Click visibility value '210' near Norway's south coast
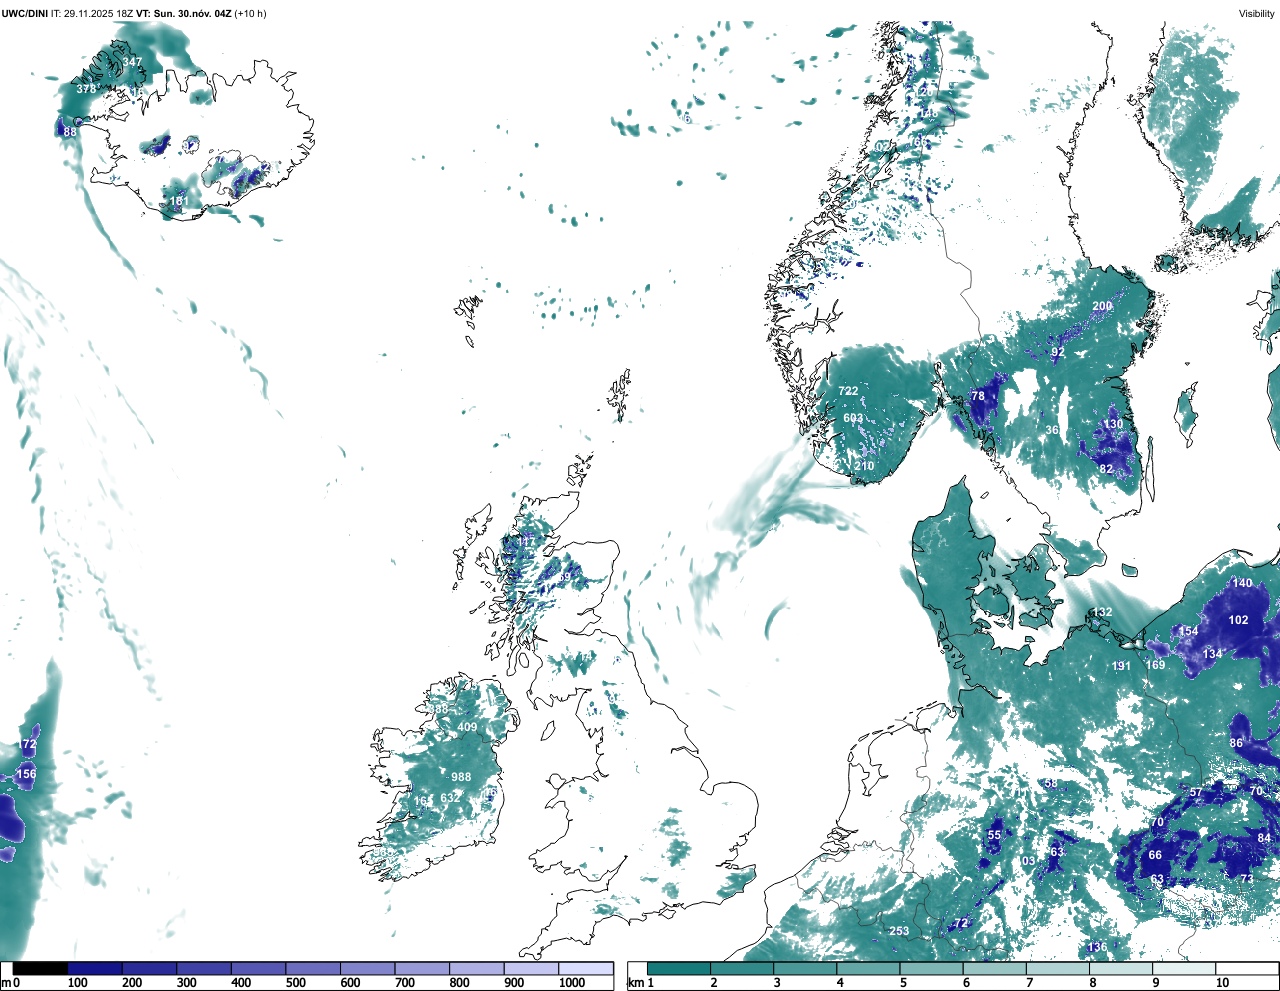 (x=865, y=466)
